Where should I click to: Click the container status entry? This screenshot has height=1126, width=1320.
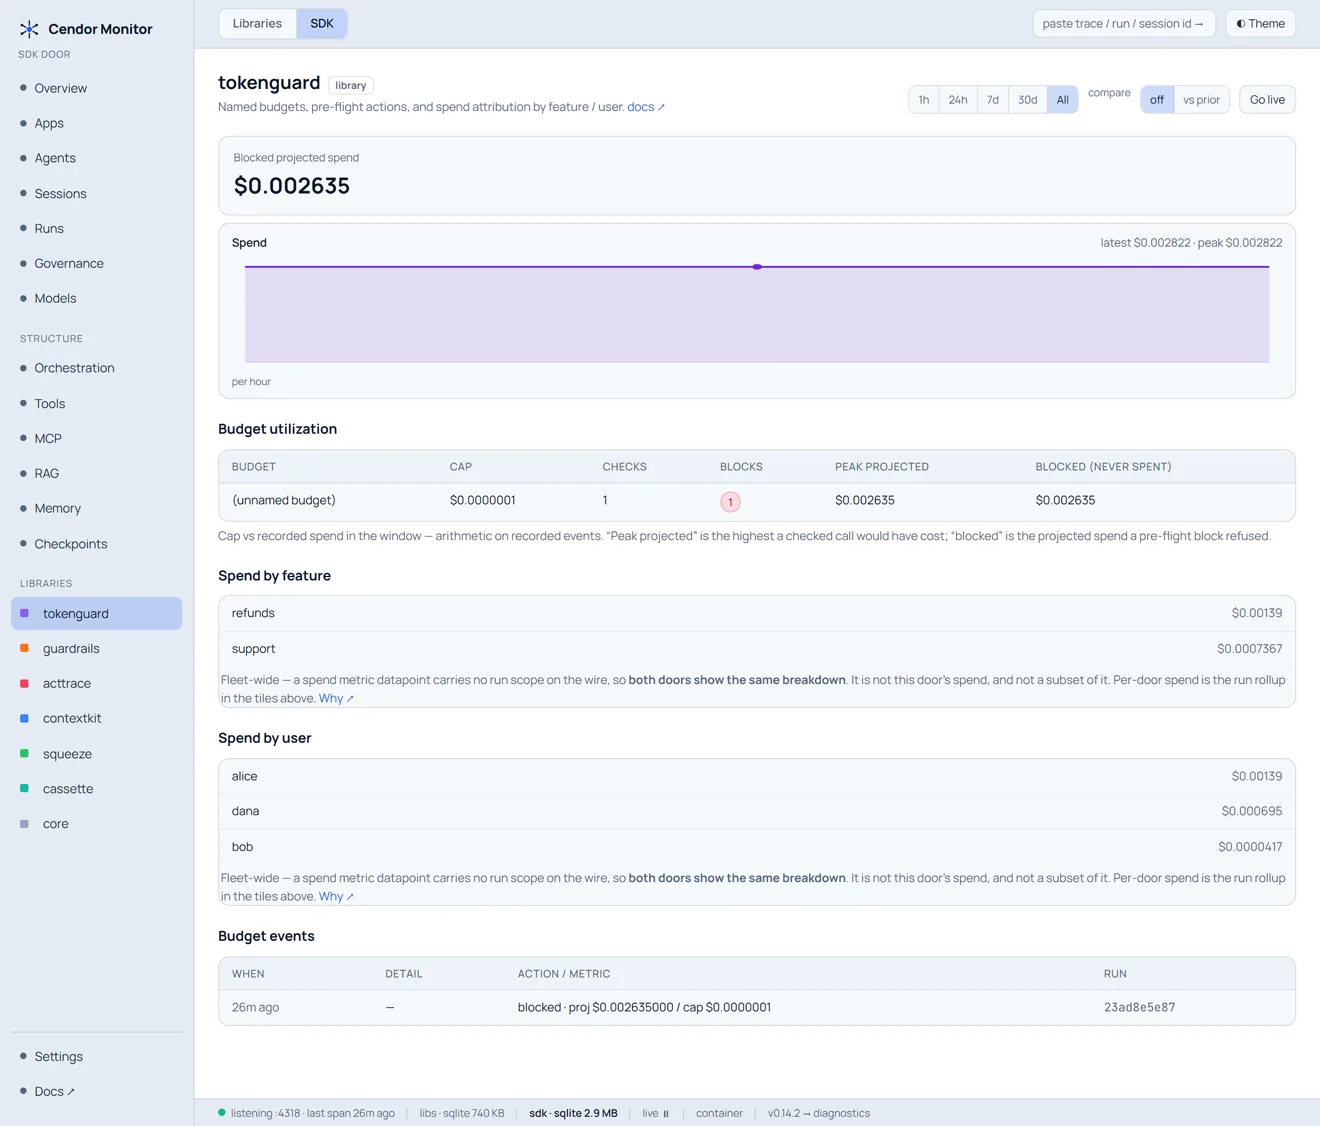click(x=719, y=1113)
